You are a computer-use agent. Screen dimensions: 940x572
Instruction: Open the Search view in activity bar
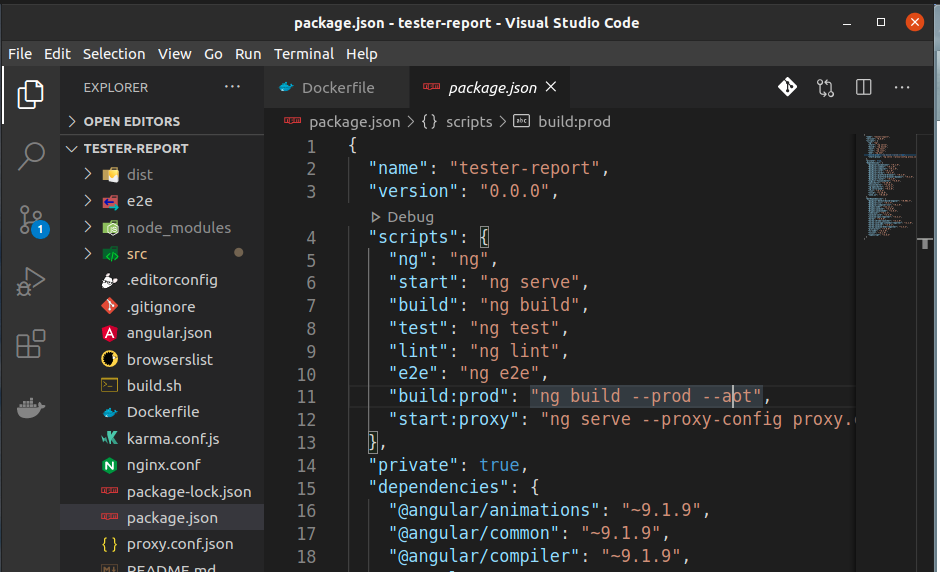coord(31,156)
